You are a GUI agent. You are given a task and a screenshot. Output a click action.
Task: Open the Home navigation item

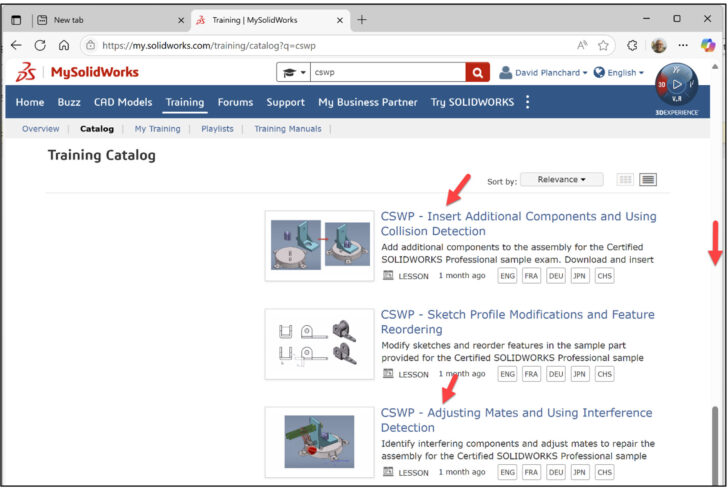30,102
